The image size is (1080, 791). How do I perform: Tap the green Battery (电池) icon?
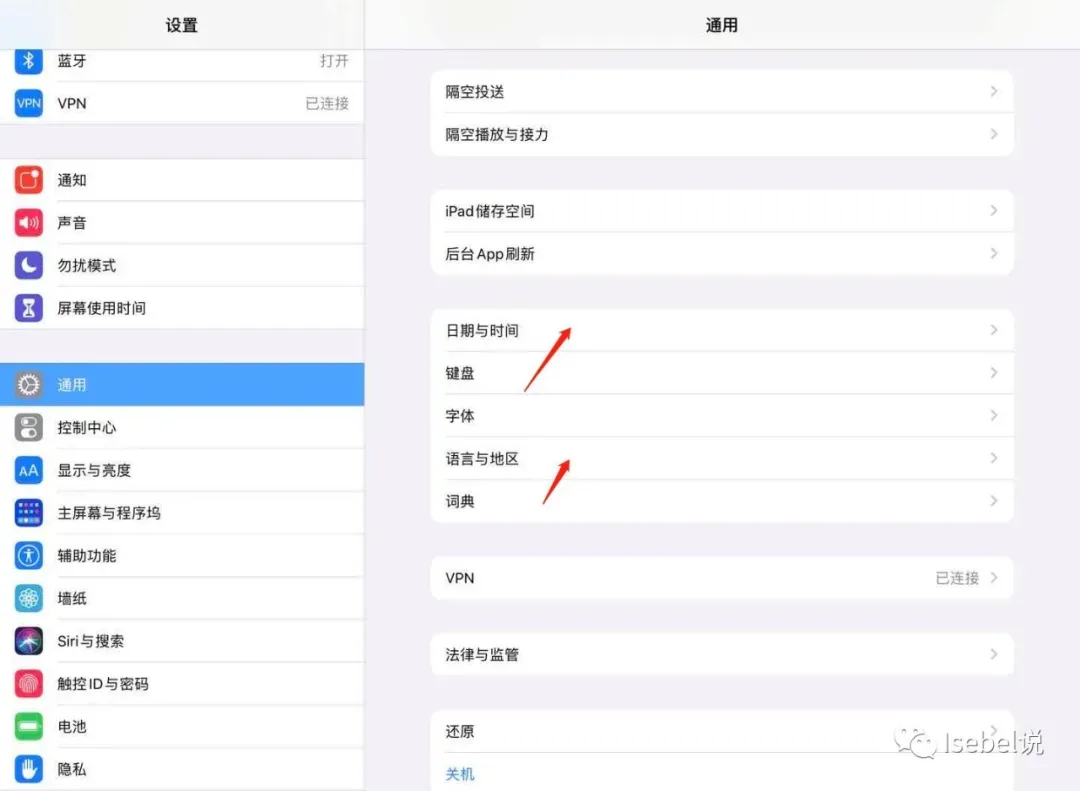point(29,727)
